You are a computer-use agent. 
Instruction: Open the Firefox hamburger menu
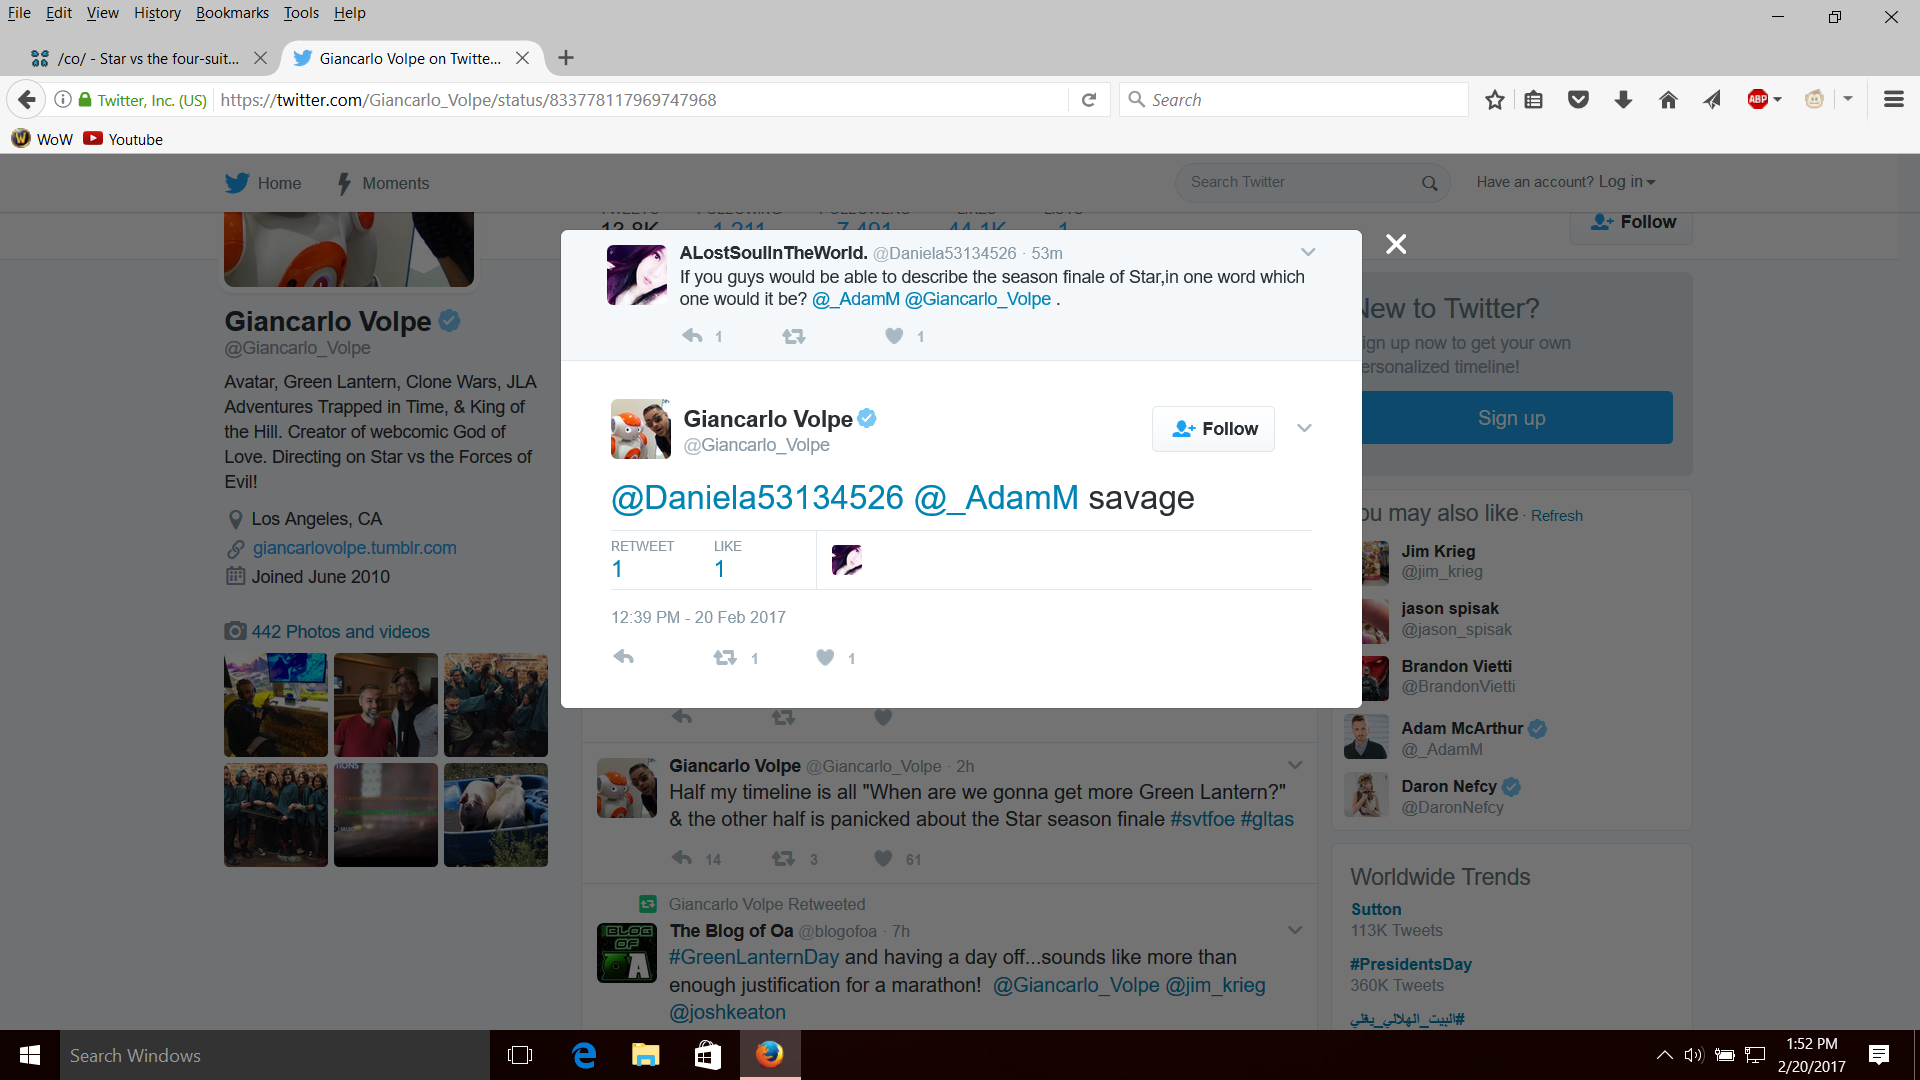point(1893,99)
